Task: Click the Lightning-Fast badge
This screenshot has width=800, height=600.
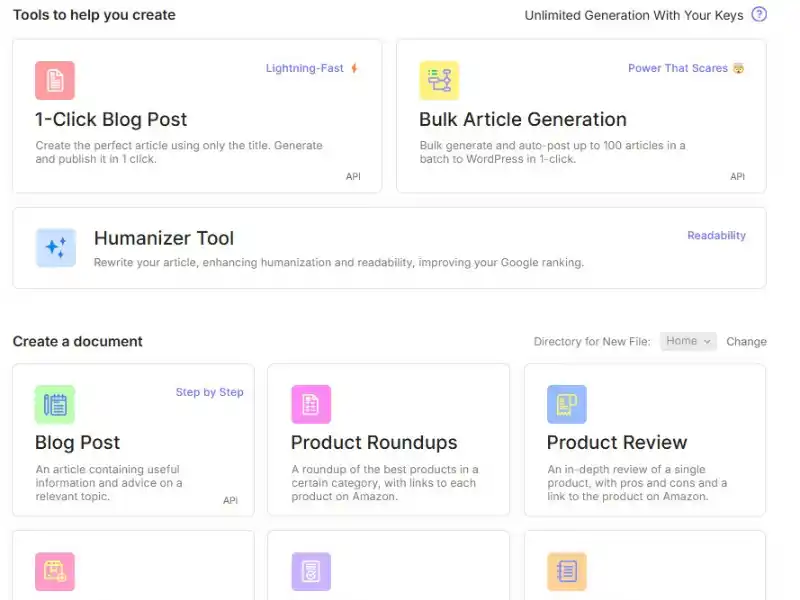Action: [x=305, y=69]
